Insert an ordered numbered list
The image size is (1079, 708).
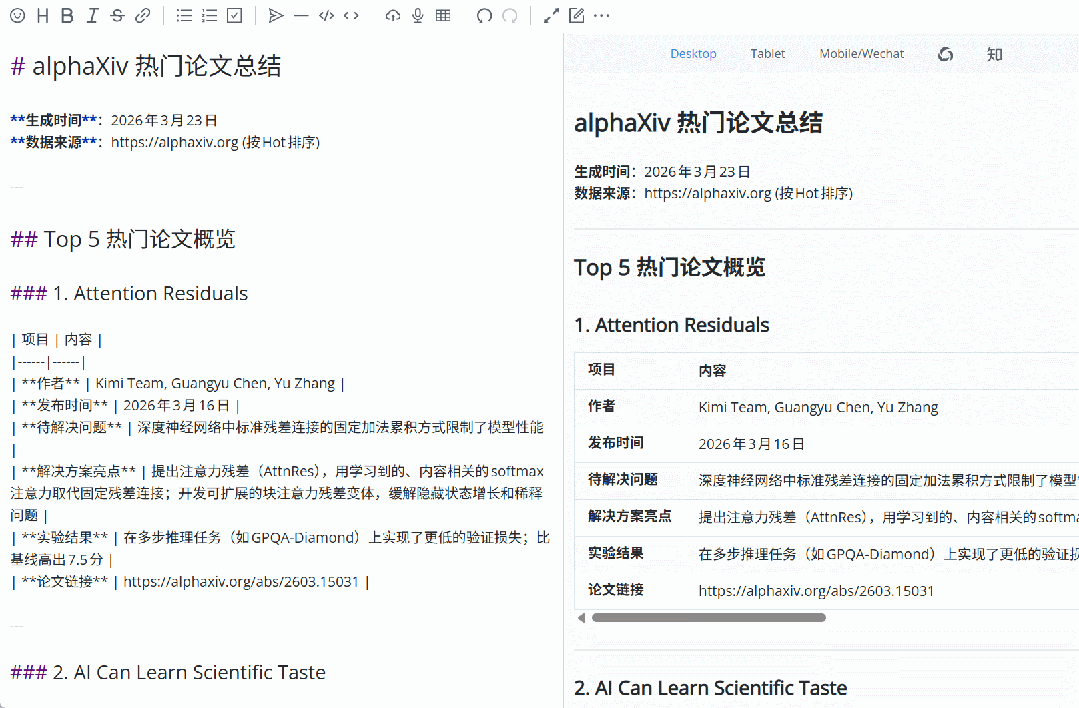pos(209,15)
